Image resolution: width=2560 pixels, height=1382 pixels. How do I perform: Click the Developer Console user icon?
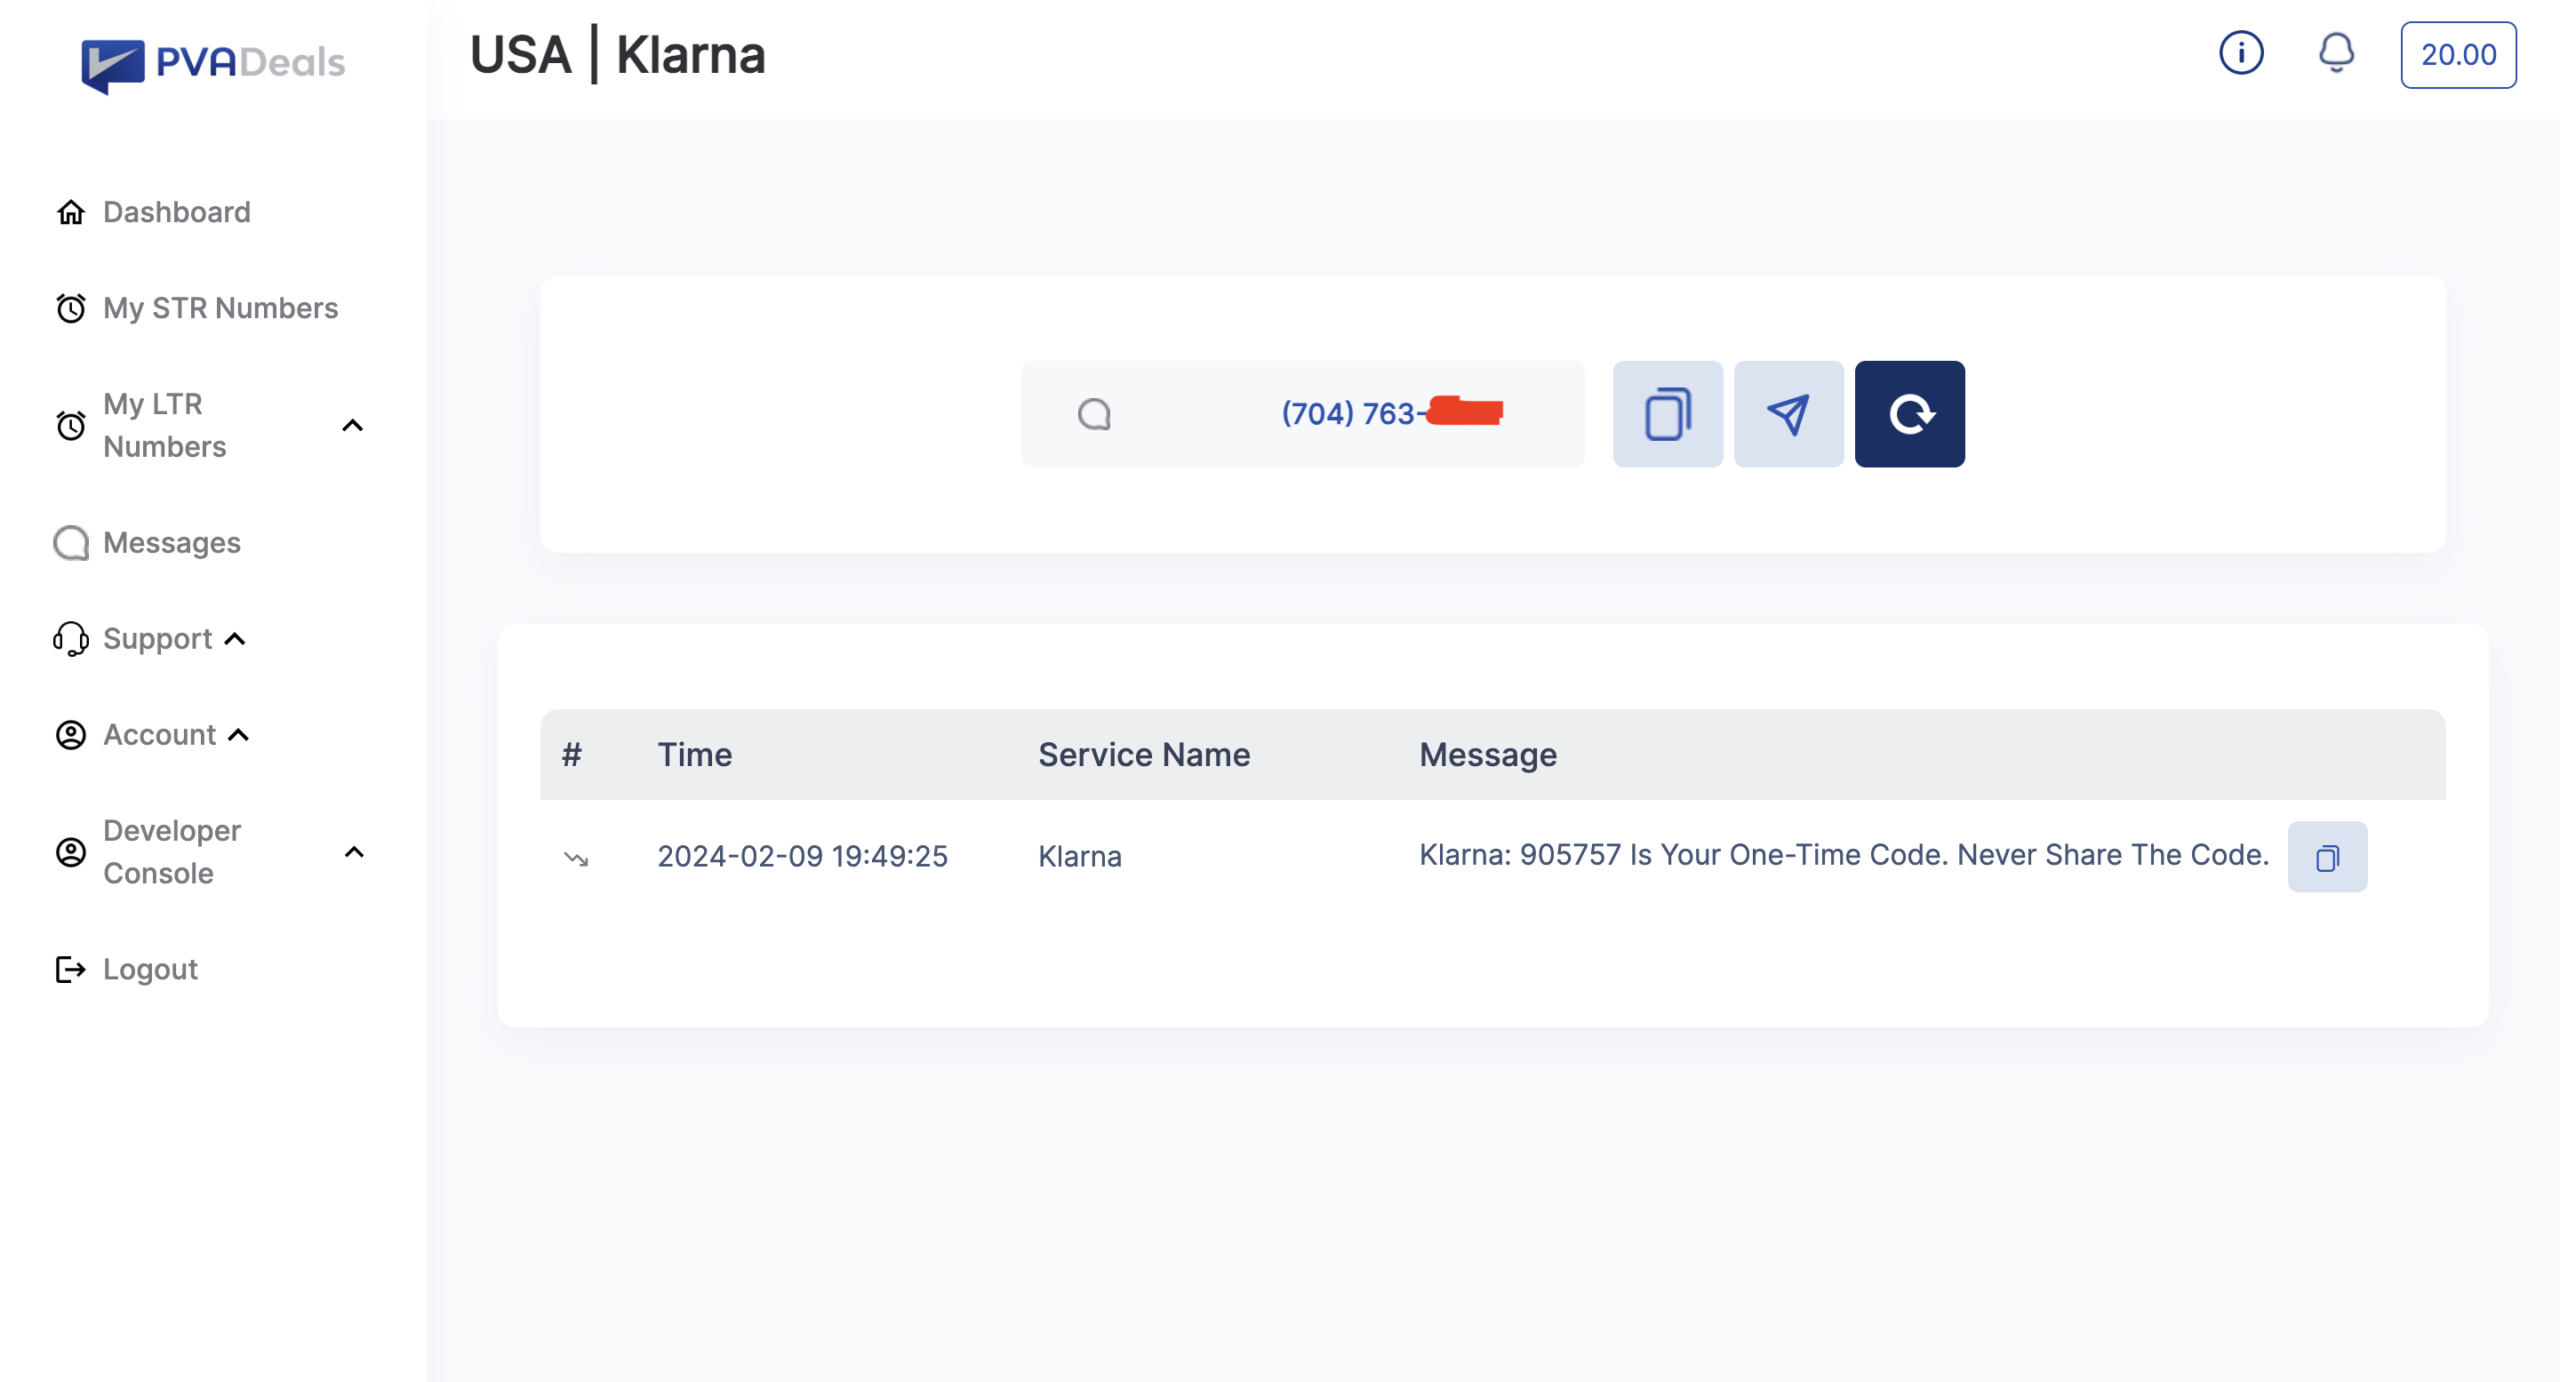click(x=71, y=852)
